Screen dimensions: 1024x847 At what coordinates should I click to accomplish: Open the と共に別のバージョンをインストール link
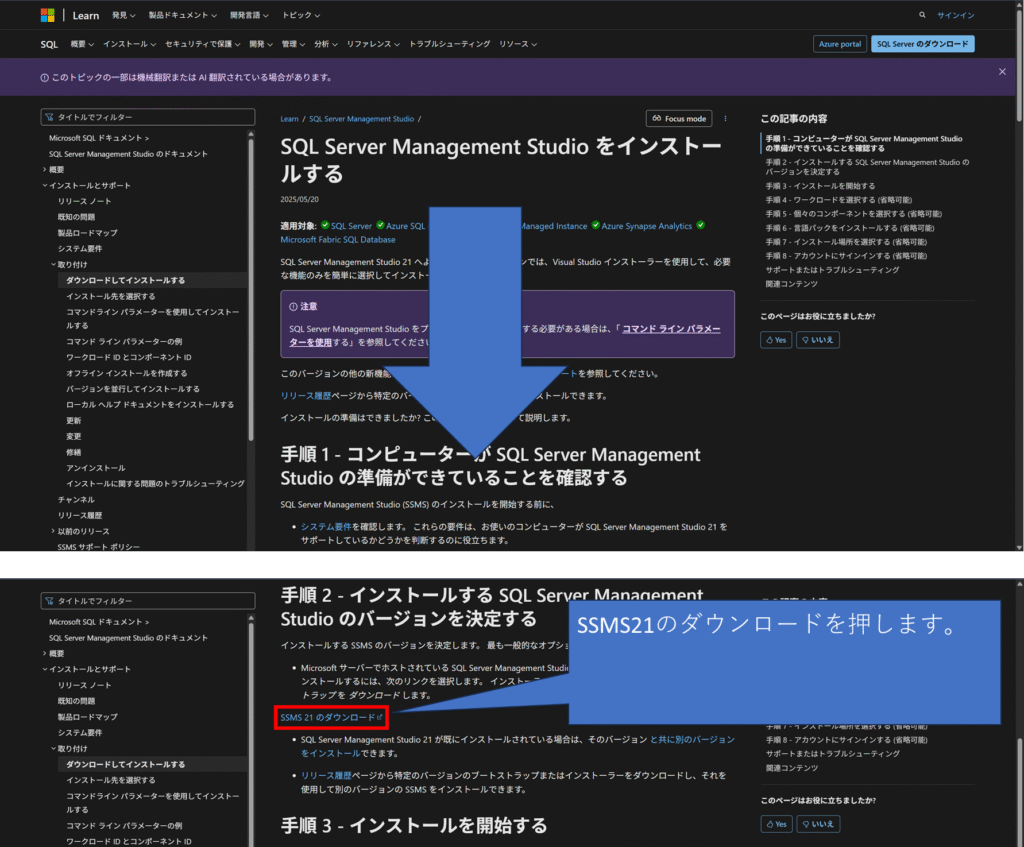[517, 746]
